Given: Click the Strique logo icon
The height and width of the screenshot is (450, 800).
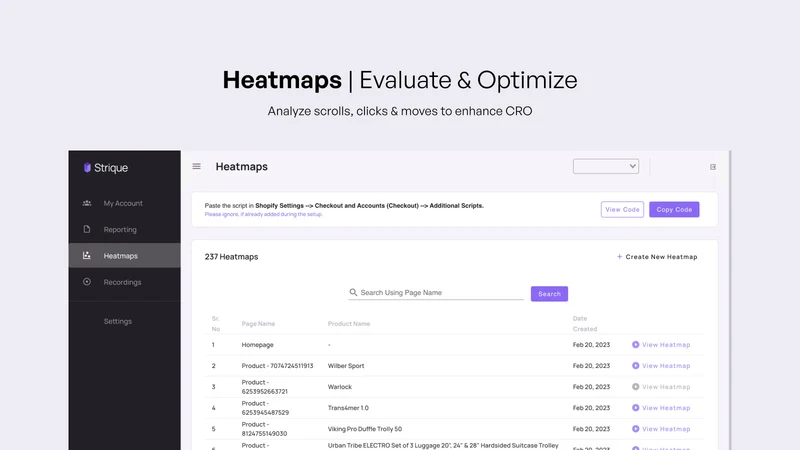Looking at the screenshot, I should [87, 167].
